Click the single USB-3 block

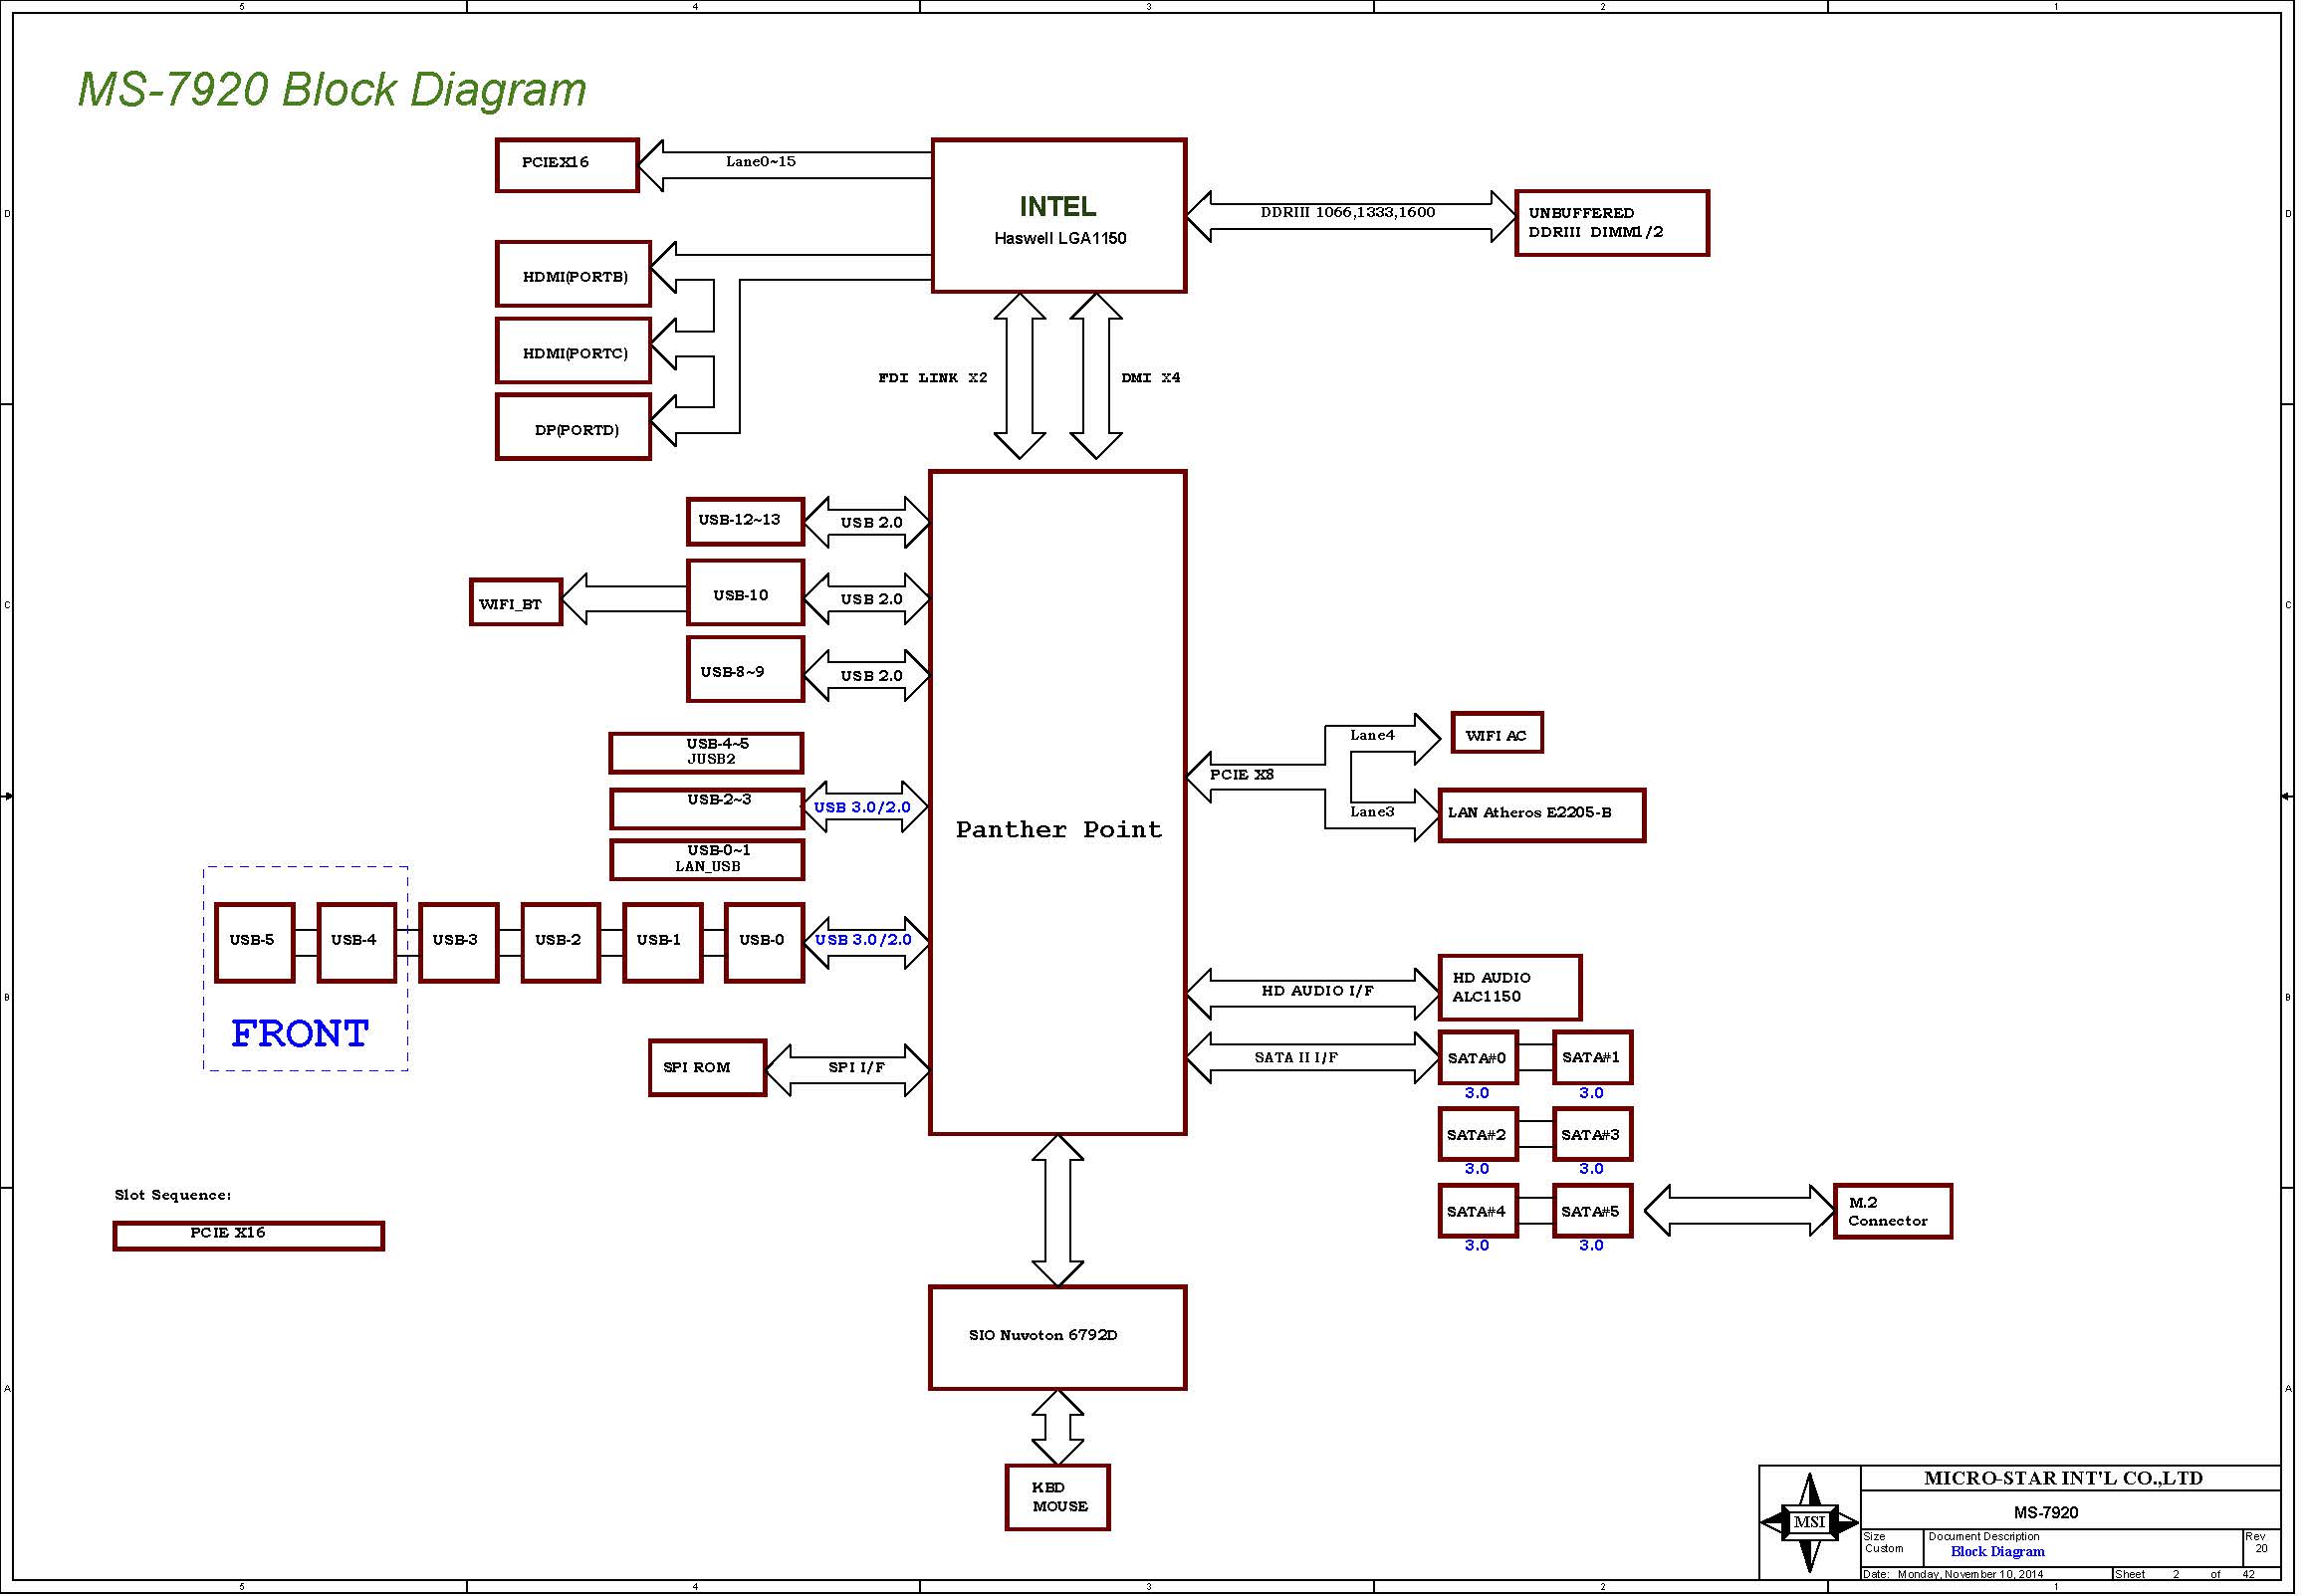pyautogui.click(x=459, y=943)
